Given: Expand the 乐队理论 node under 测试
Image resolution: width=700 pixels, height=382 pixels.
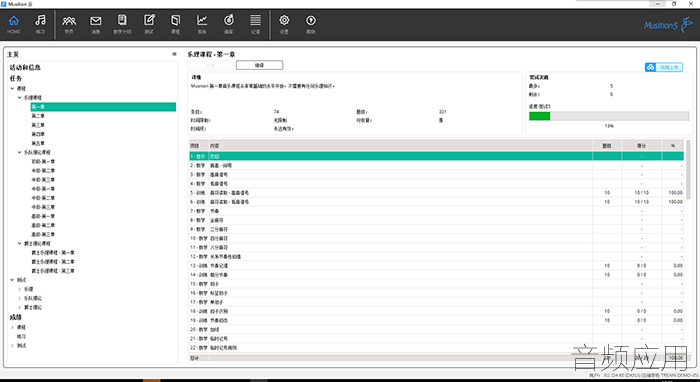Looking at the screenshot, I should coord(19,298).
